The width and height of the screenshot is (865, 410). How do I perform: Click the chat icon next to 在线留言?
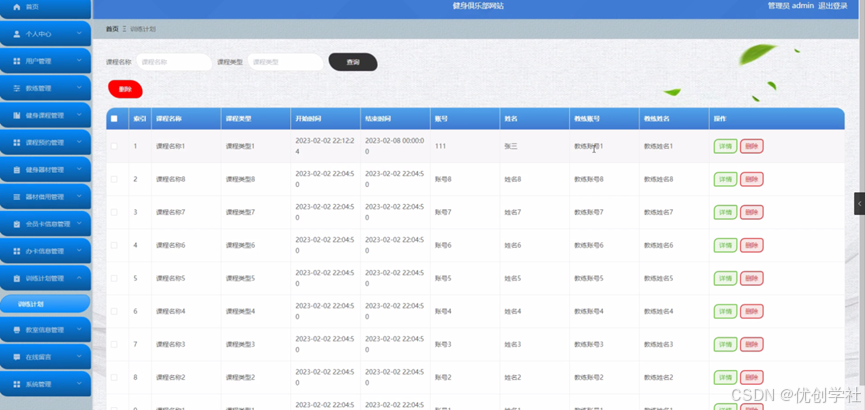16,357
